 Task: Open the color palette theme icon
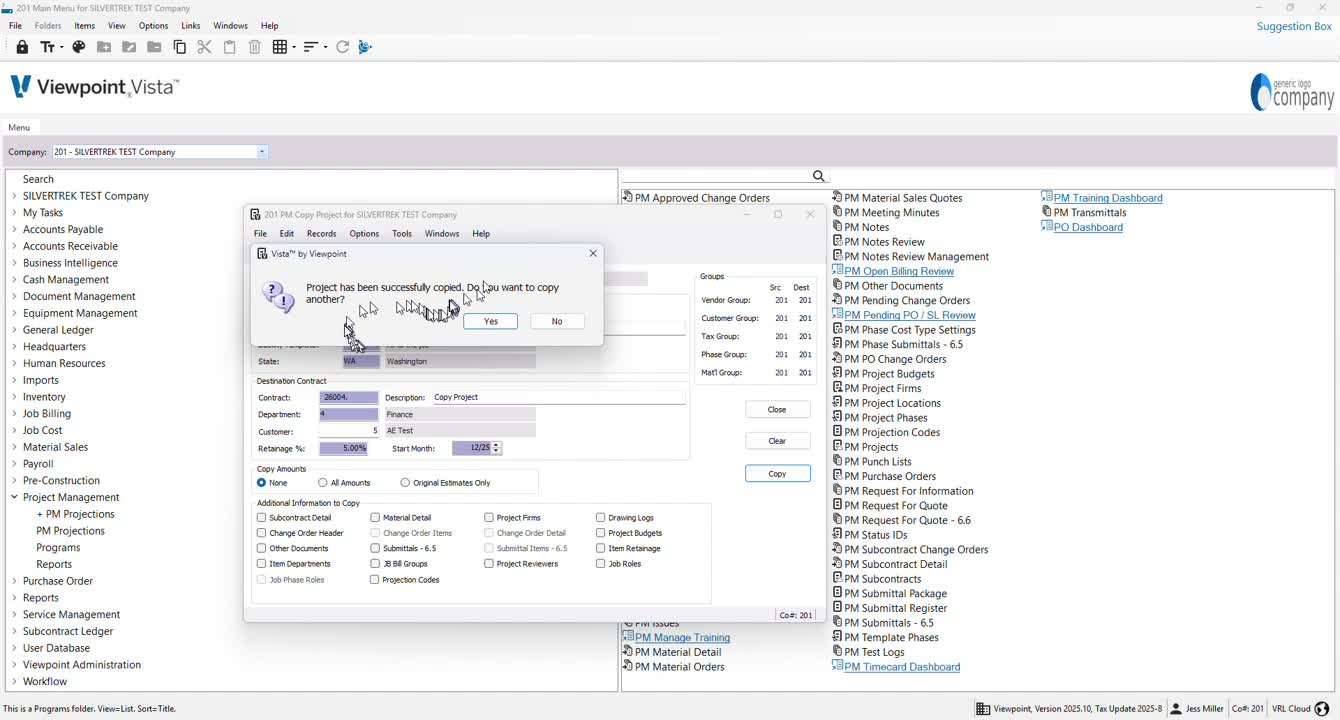(x=79, y=47)
